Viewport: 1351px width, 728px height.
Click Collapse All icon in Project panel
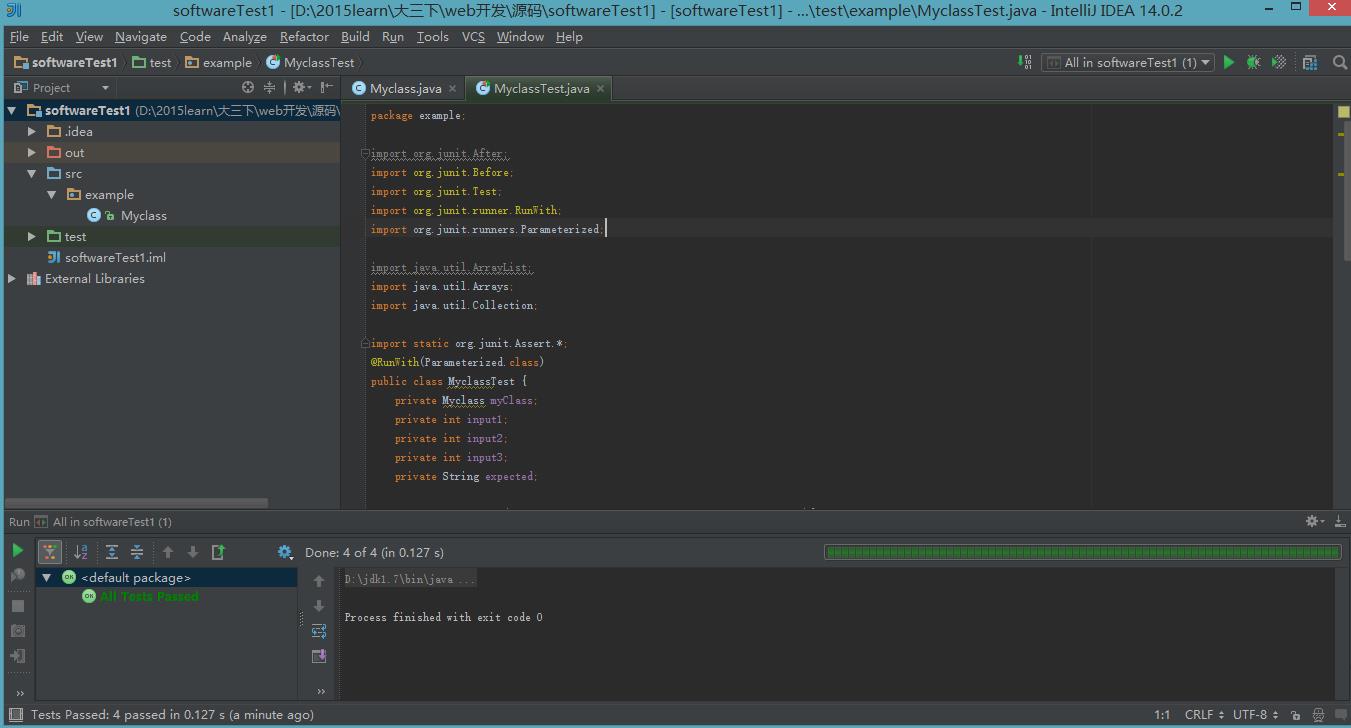pos(269,88)
